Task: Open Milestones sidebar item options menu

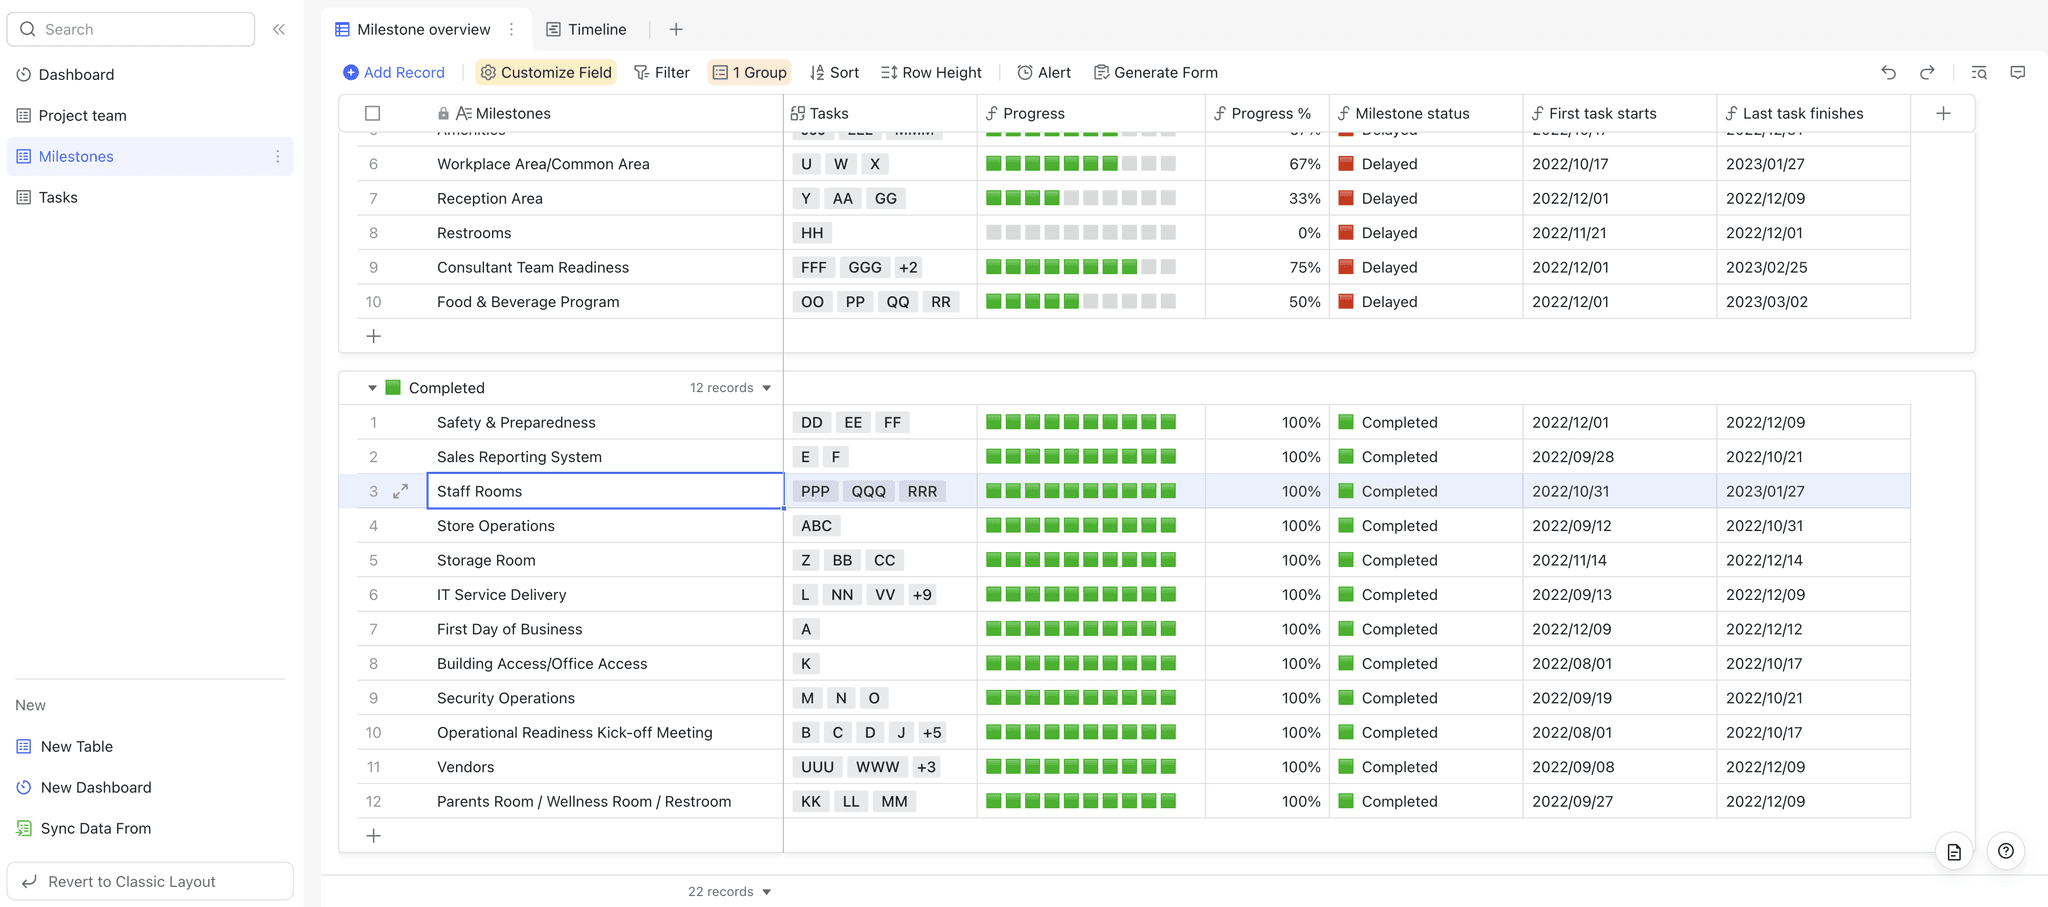Action: 278,156
